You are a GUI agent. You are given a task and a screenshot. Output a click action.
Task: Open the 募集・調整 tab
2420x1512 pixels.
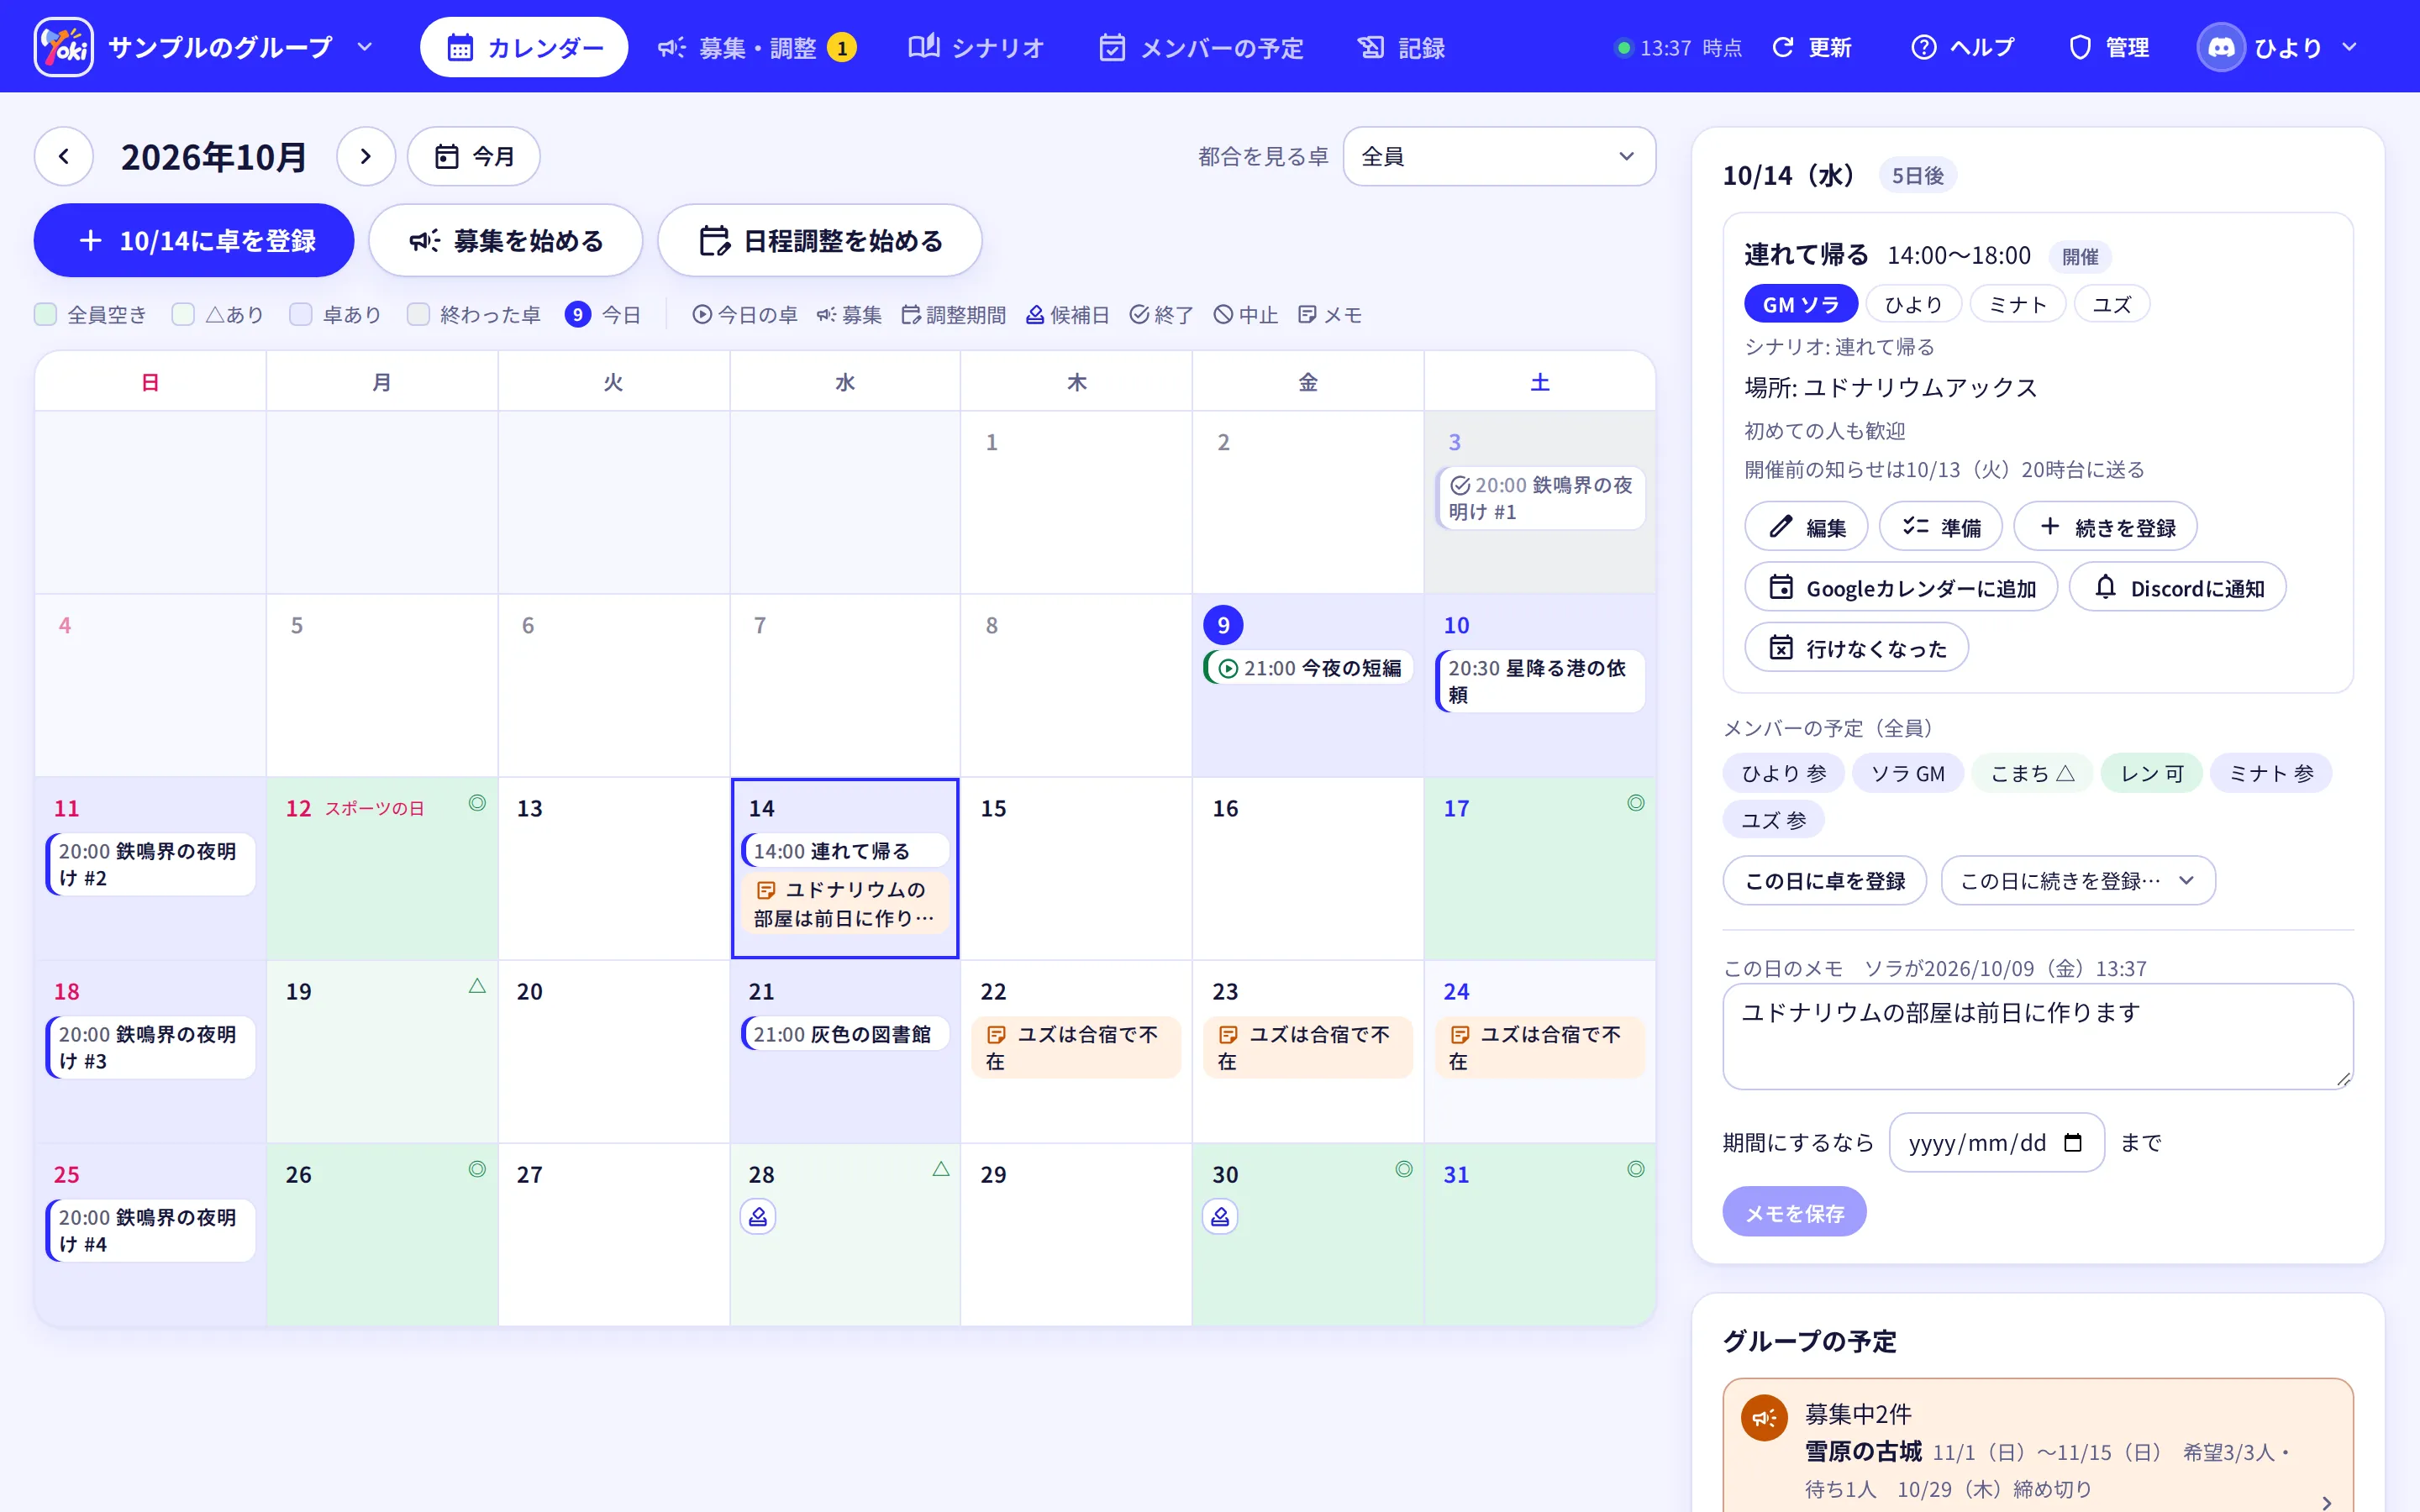coord(756,47)
